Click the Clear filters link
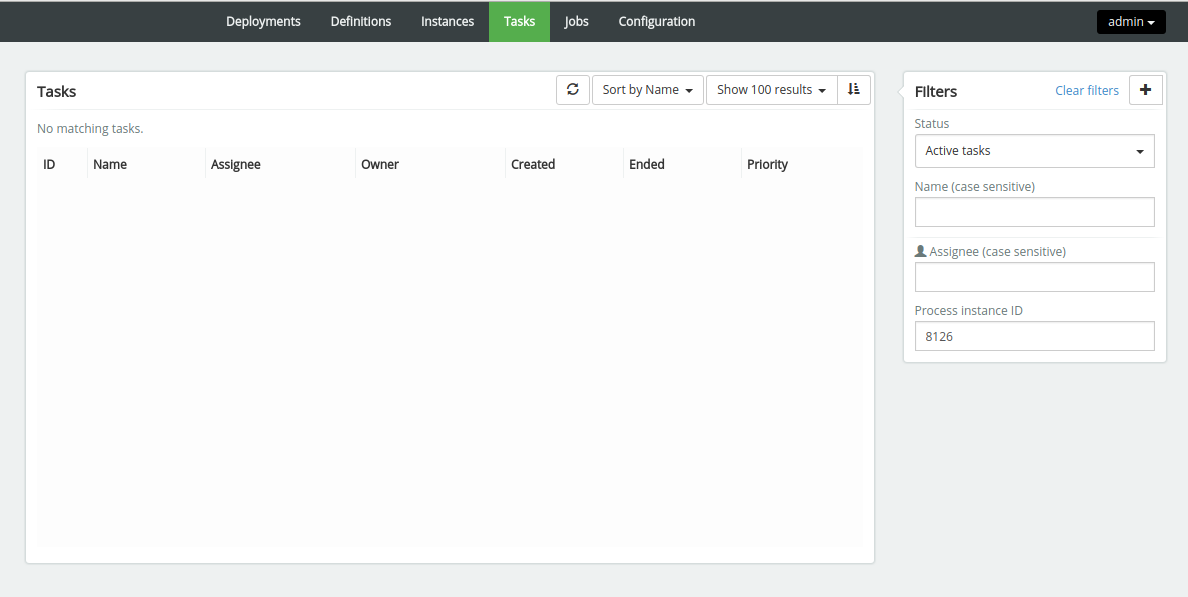The image size is (1188, 597). (x=1086, y=91)
